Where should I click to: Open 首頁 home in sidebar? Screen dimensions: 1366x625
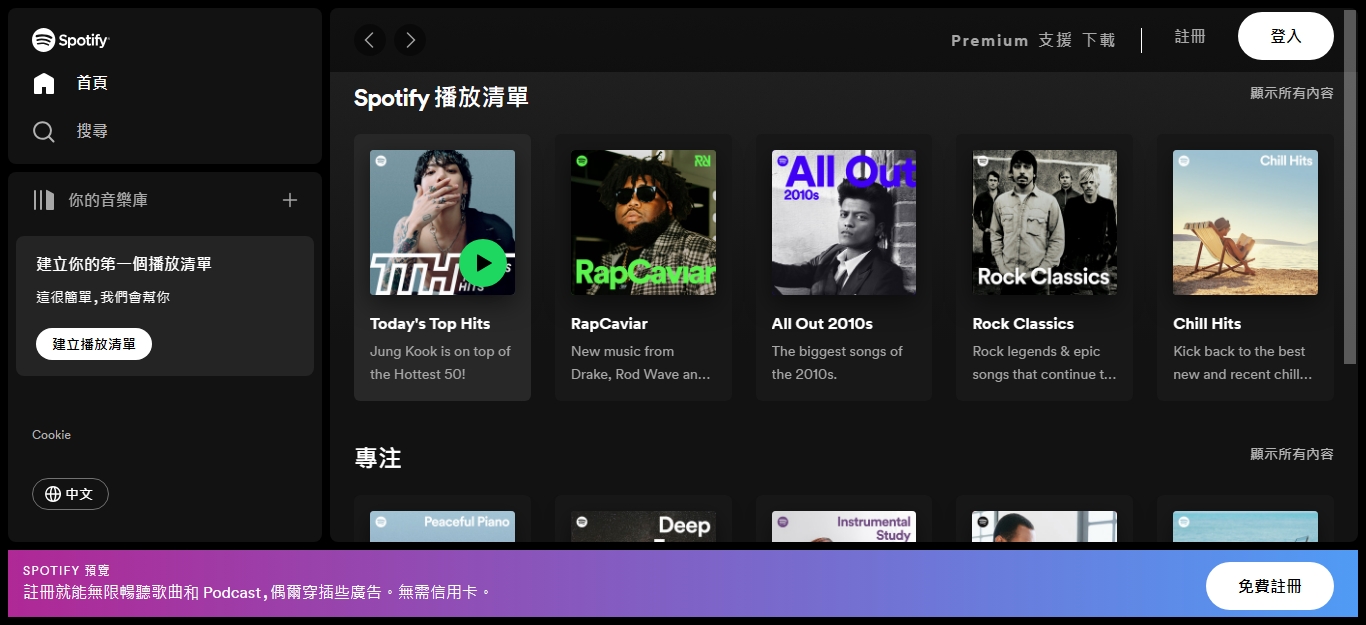coord(70,83)
